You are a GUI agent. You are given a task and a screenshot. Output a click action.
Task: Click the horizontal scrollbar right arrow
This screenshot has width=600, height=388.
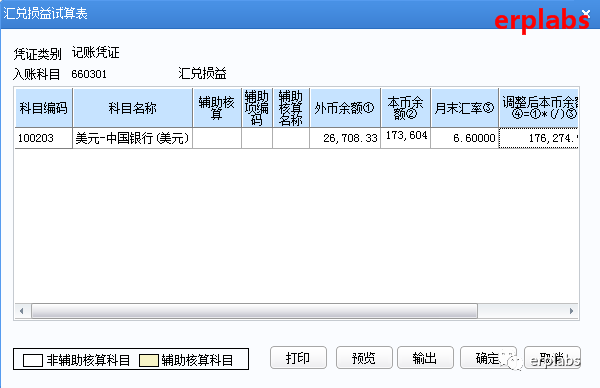pos(571,311)
